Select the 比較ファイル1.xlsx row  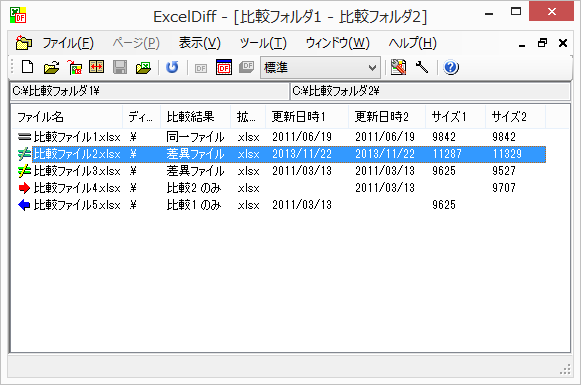pyautogui.click(x=282, y=137)
